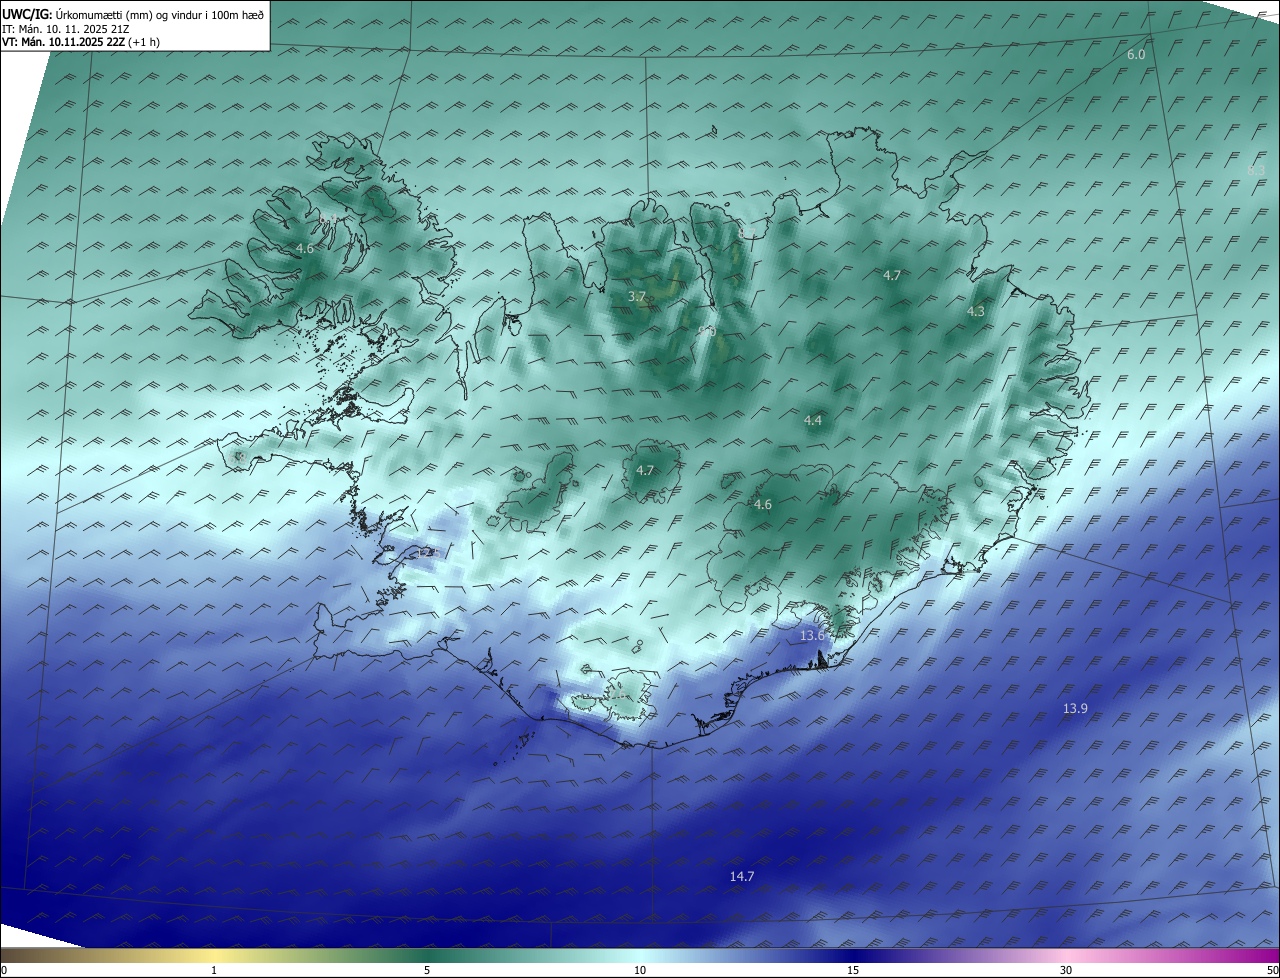Click the 4.4 value in the central highlands
Image resolution: width=1280 pixels, height=978 pixels.
click(813, 421)
